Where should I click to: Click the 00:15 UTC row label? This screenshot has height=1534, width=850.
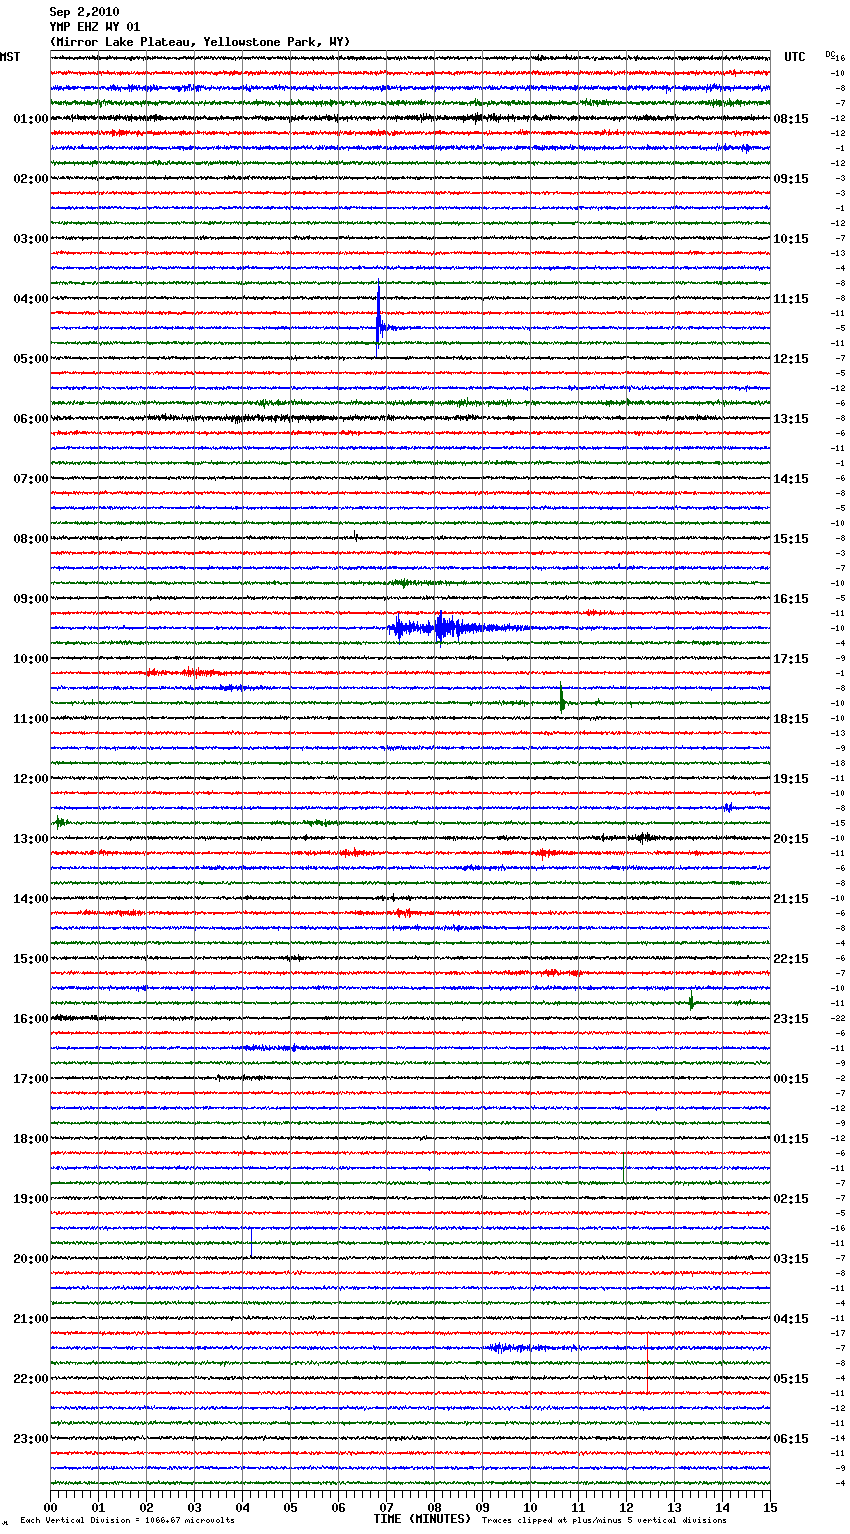click(791, 1079)
